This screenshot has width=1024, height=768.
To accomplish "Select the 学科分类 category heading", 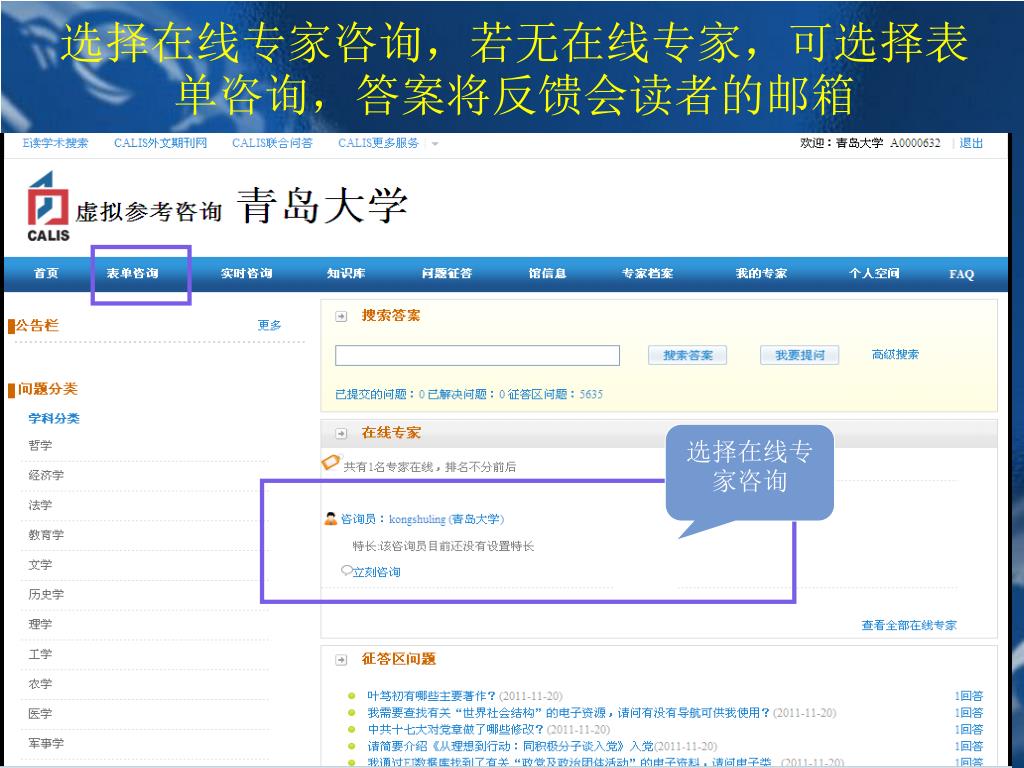I will (54, 419).
